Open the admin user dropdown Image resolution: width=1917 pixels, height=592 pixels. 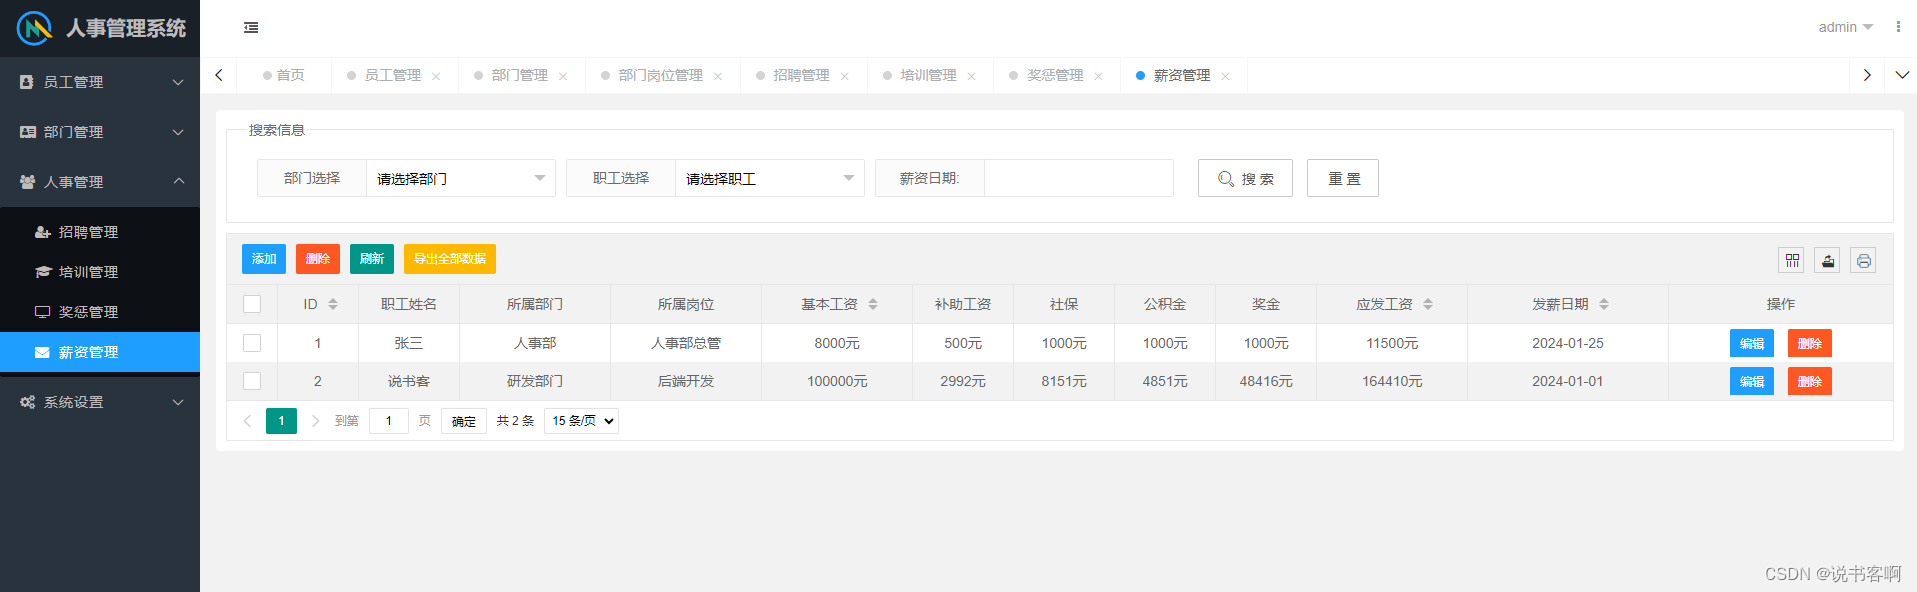(x=1845, y=27)
